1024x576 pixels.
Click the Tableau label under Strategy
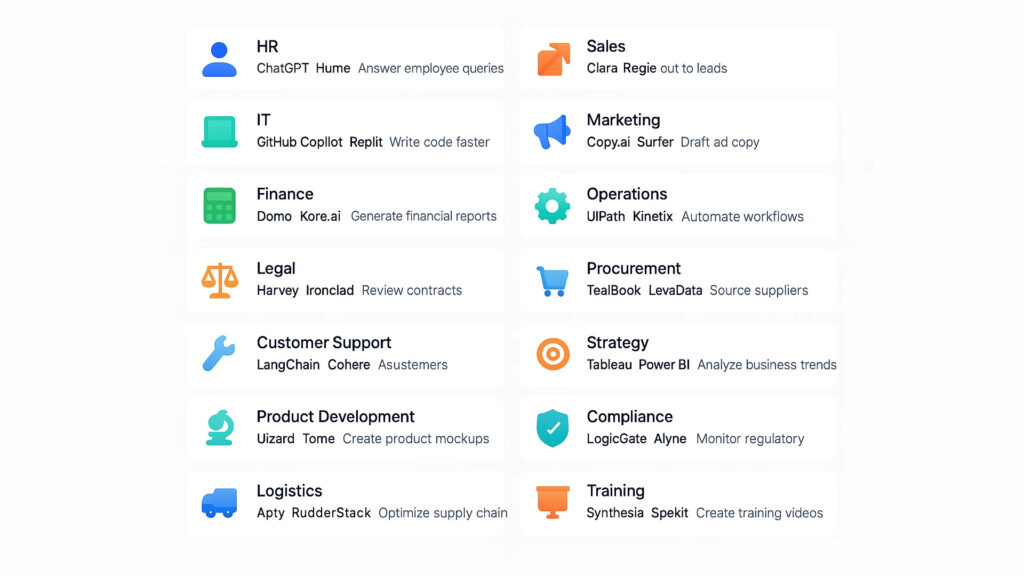[x=609, y=364]
